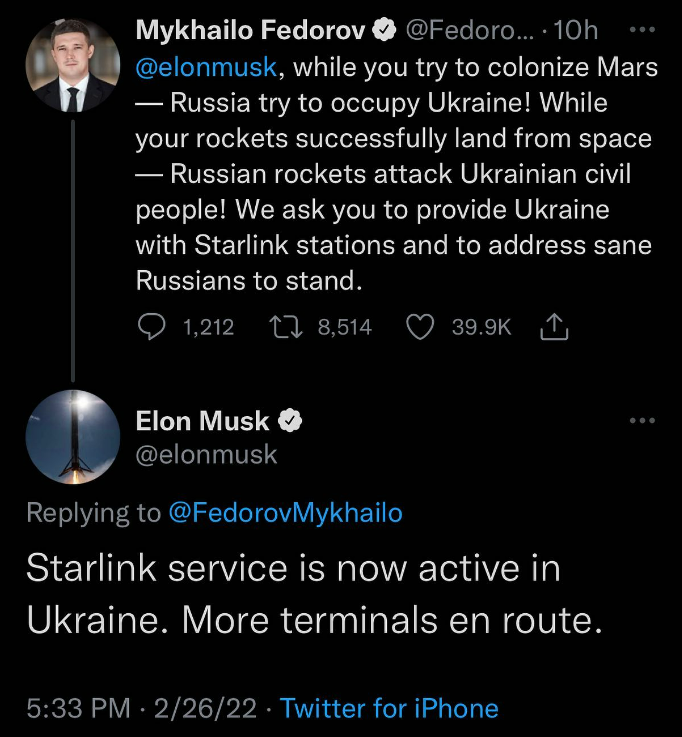
Task: Click the 39.9K likes count
Action: click(x=482, y=327)
